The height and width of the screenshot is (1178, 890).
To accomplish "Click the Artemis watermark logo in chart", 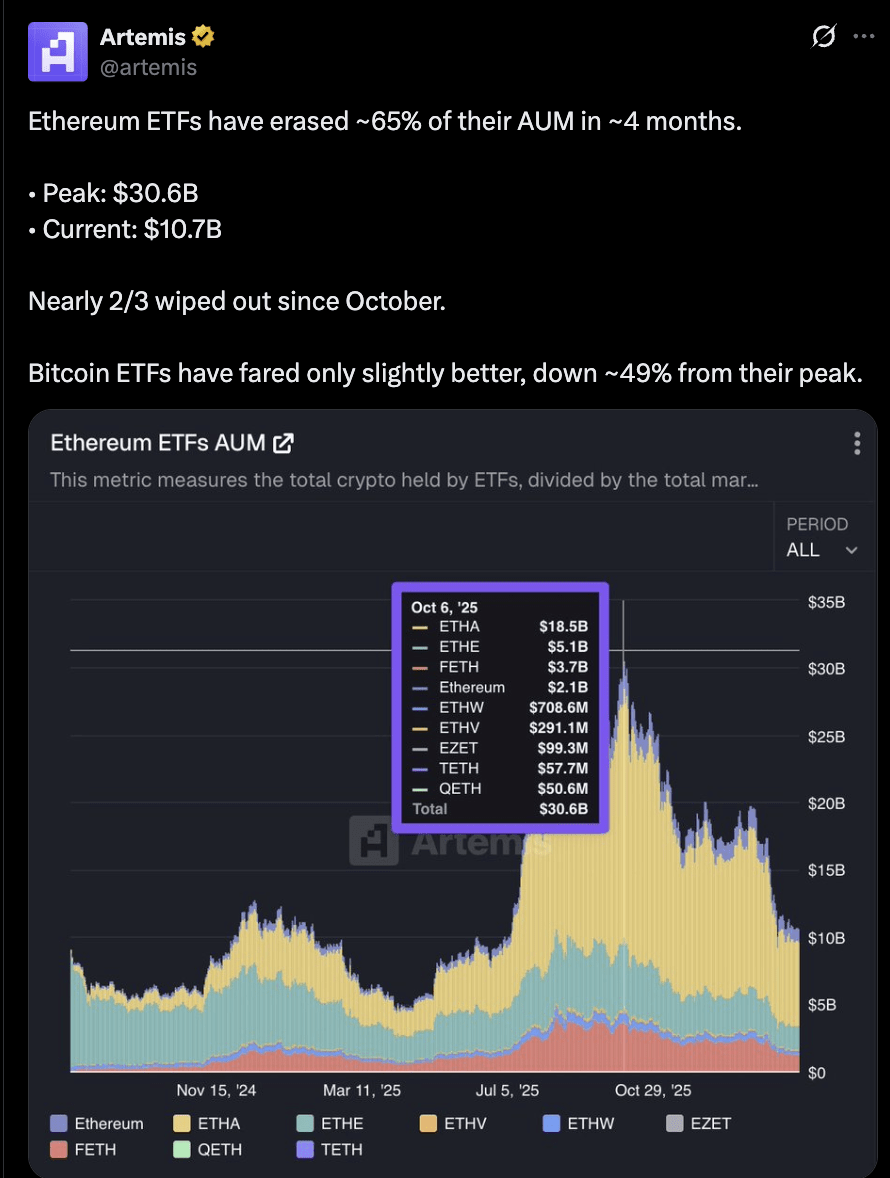I will pos(373,840).
